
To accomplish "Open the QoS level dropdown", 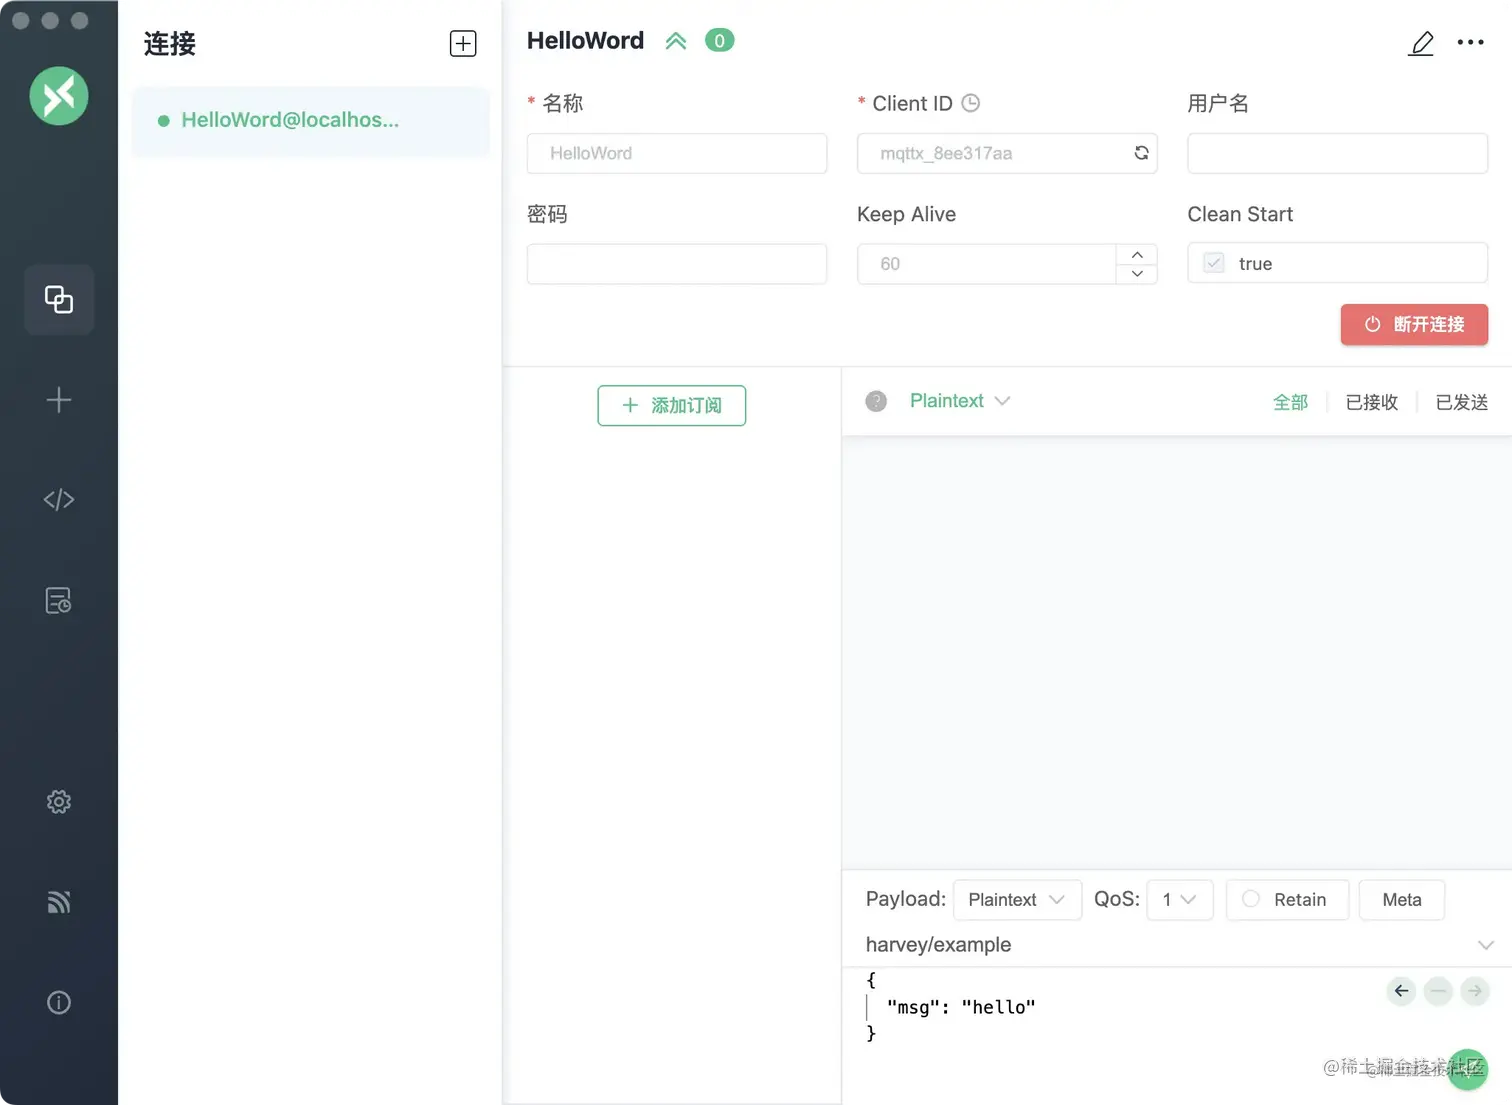I will [x=1180, y=900].
